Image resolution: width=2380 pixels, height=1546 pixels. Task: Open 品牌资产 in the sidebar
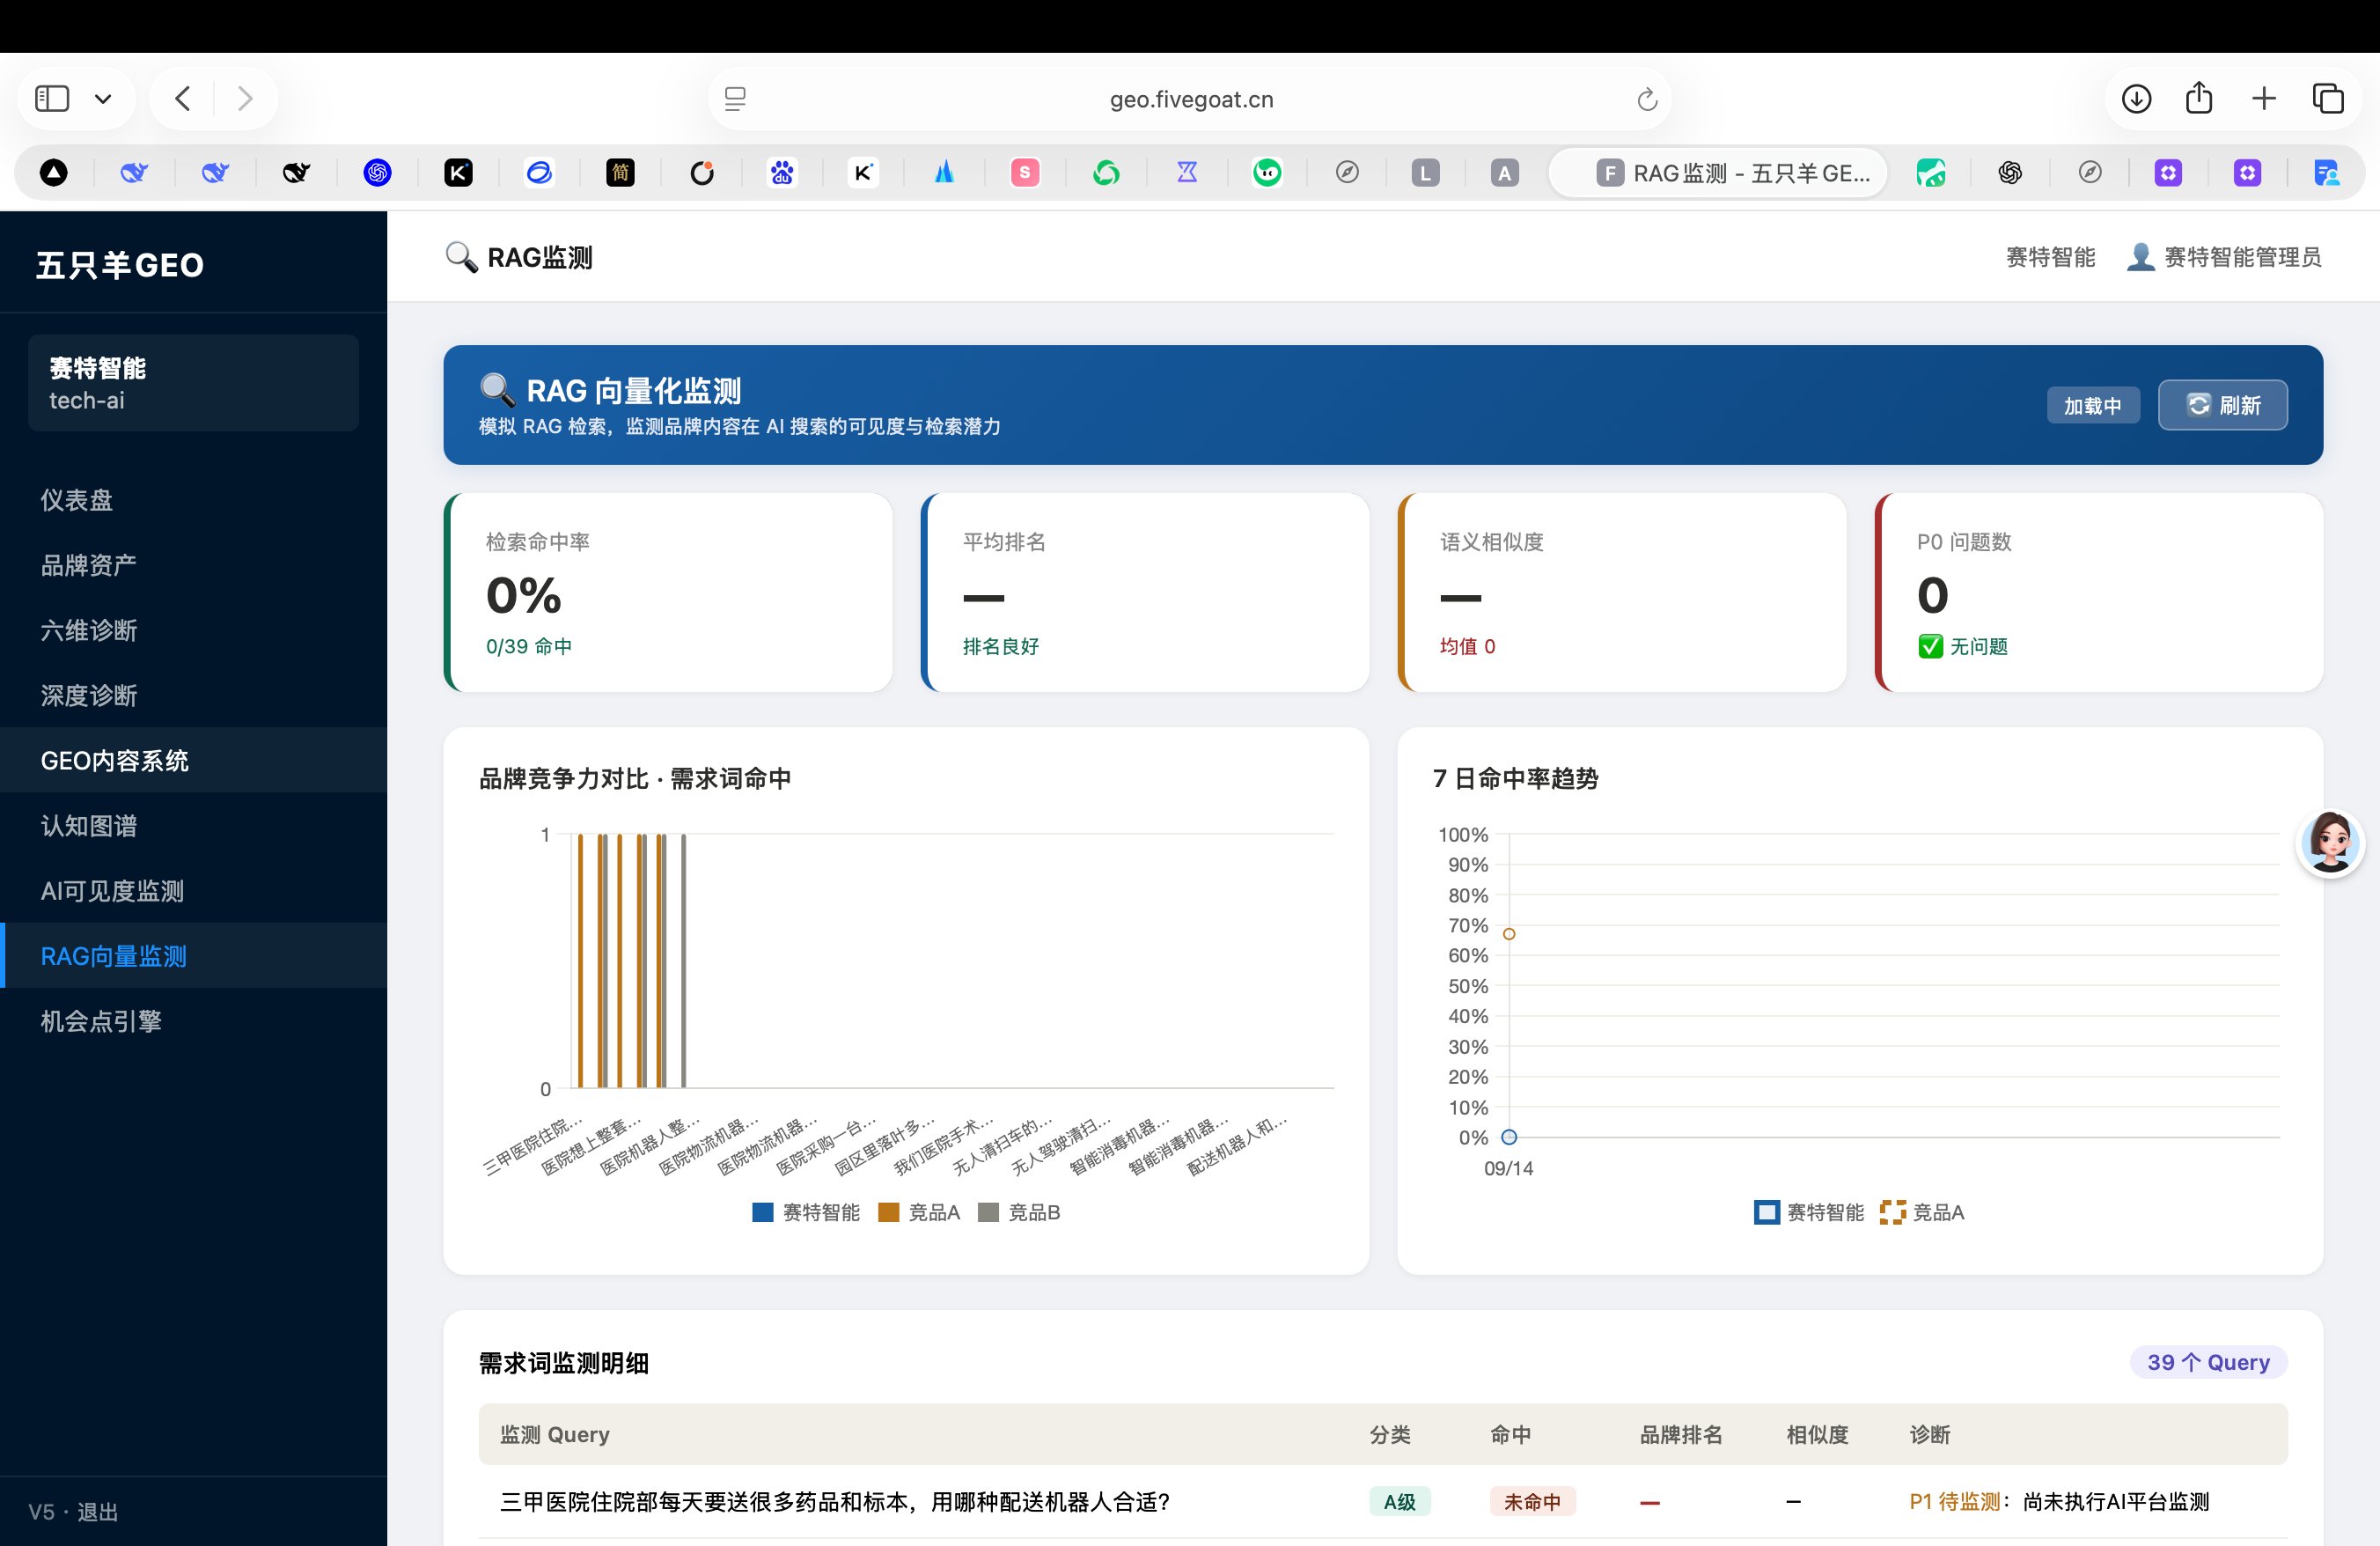pos(193,564)
